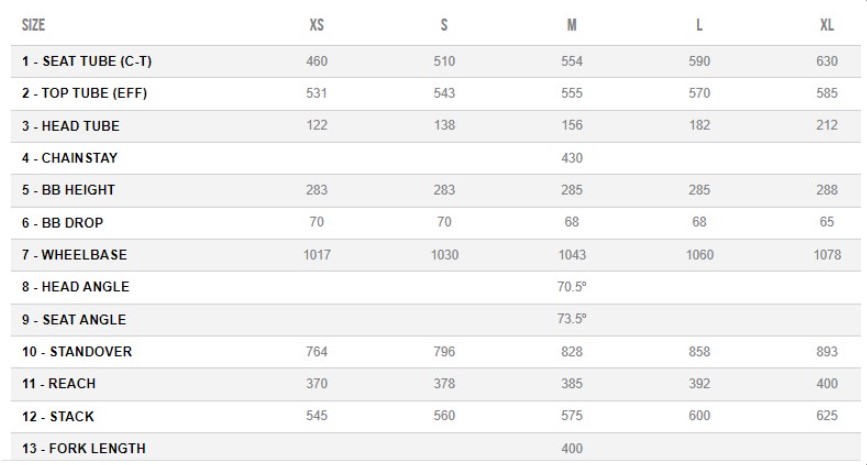Select the S size column header
Screen dimensions: 867x465
pos(444,25)
